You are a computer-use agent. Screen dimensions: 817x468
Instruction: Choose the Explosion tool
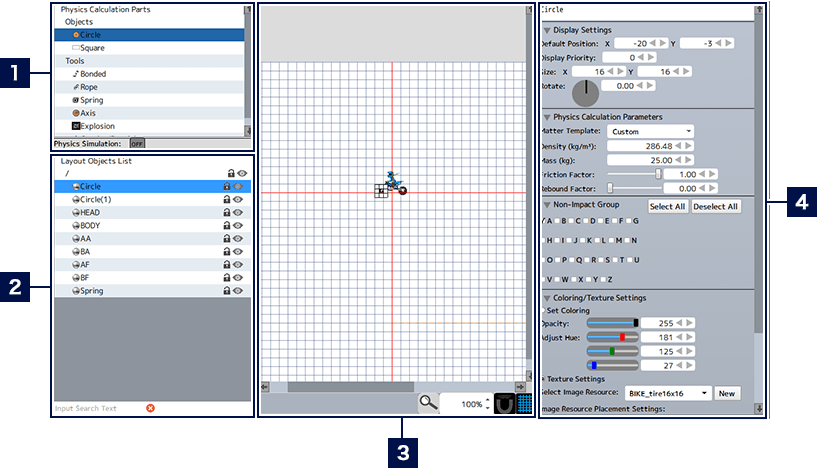coord(149,126)
